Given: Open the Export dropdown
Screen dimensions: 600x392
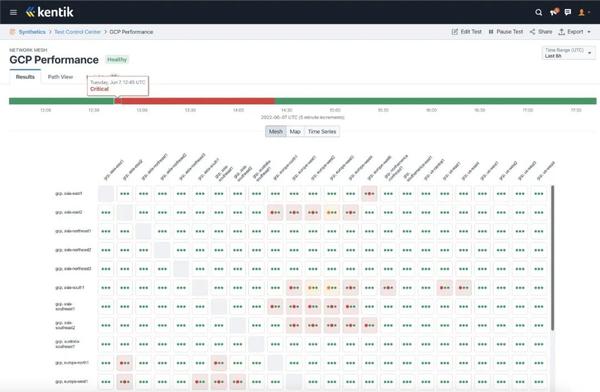Looking at the screenshot, I should (x=575, y=32).
